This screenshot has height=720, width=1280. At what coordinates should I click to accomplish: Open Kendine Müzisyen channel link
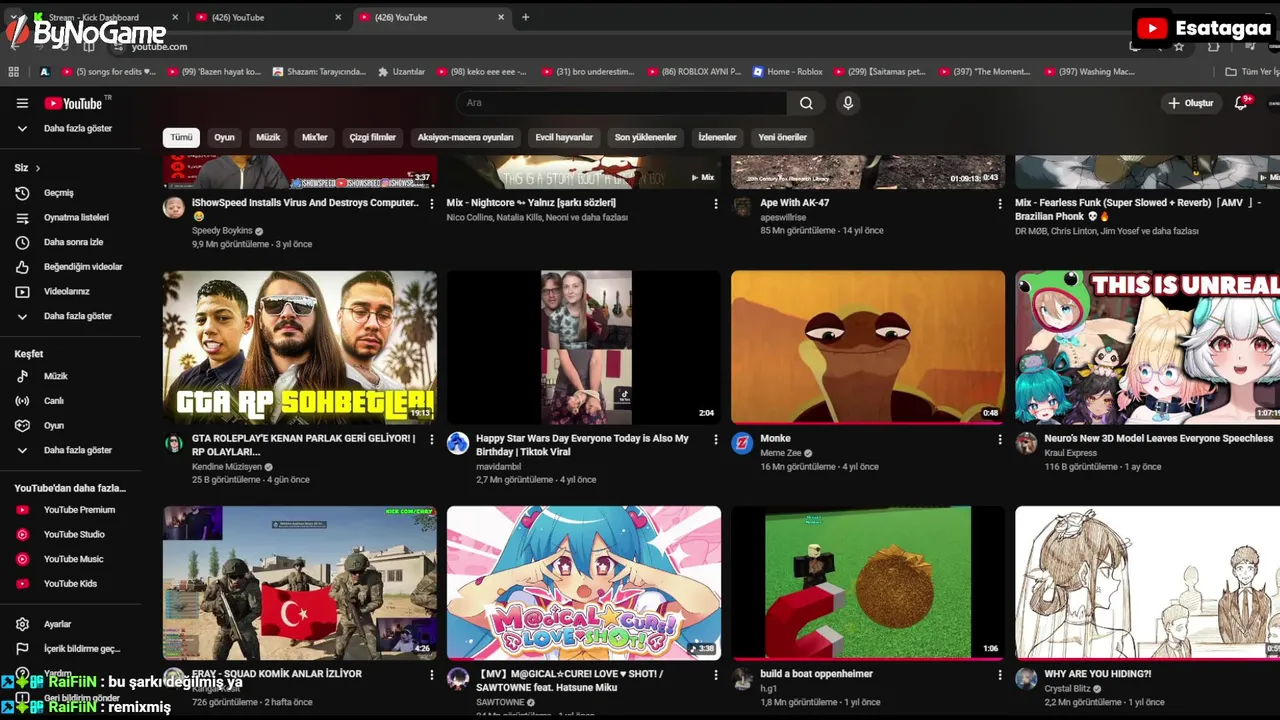pyautogui.click(x=227, y=467)
